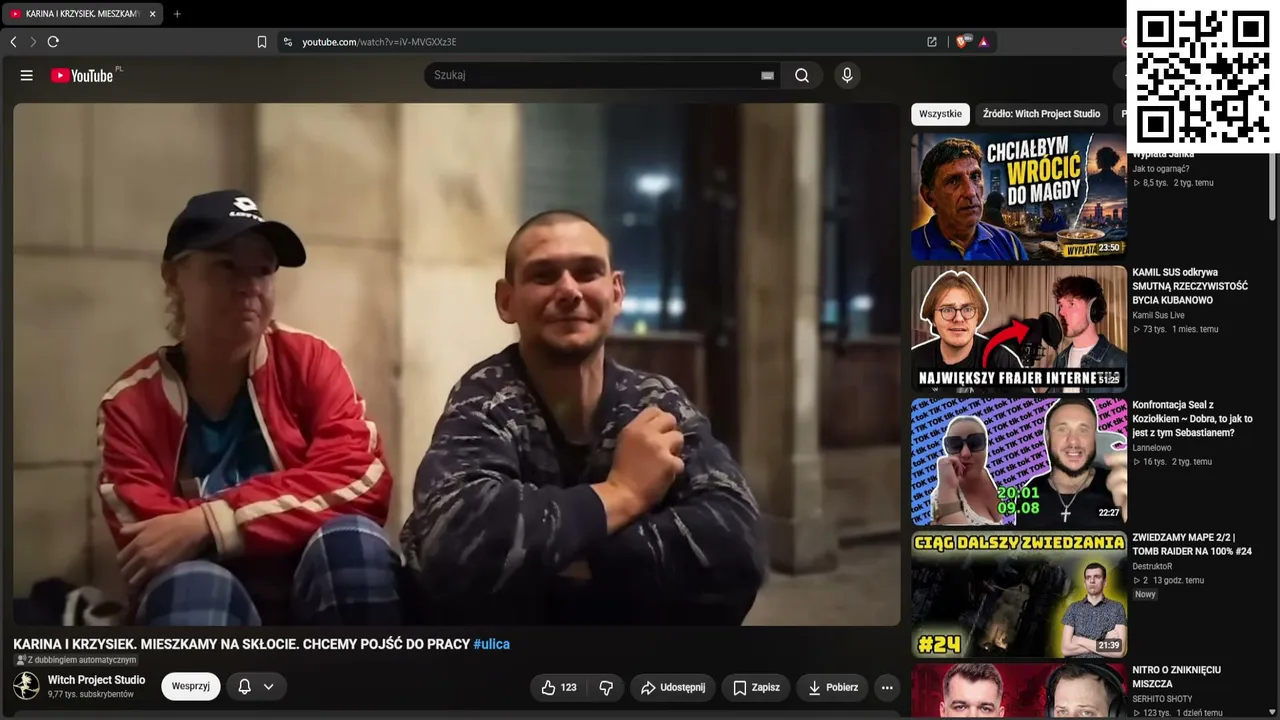Image resolution: width=1280 pixels, height=720 pixels.
Task: Reload the page with the refresh icon
Action: tap(53, 42)
